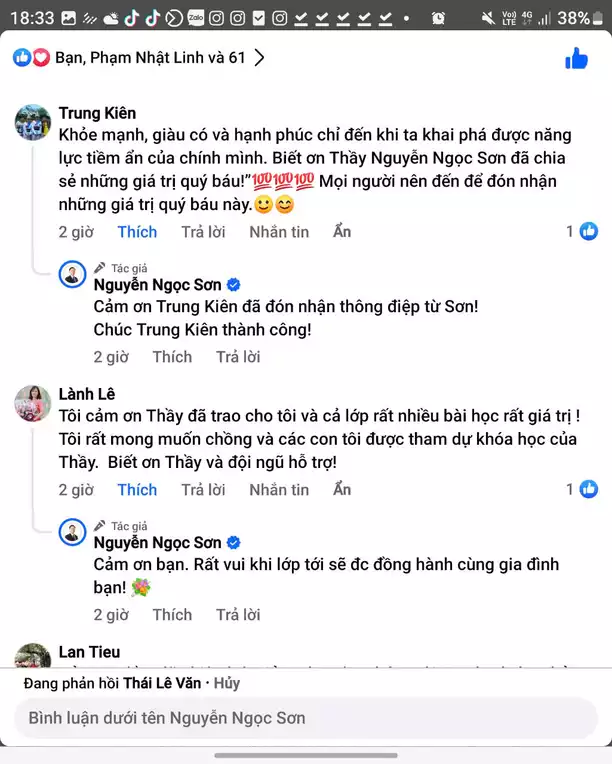
Task: Hide Trung Kiên's comment with Ẩn
Action: [342, 232]
